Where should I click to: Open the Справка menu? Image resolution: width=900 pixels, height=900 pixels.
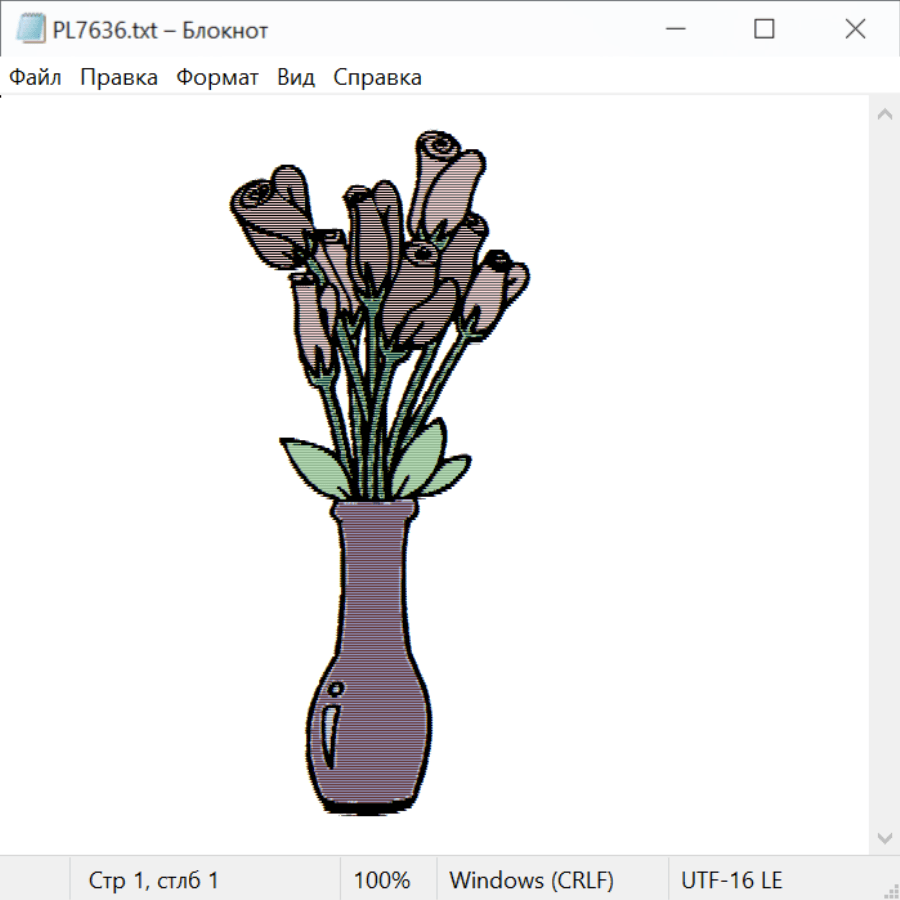point(377,78)
